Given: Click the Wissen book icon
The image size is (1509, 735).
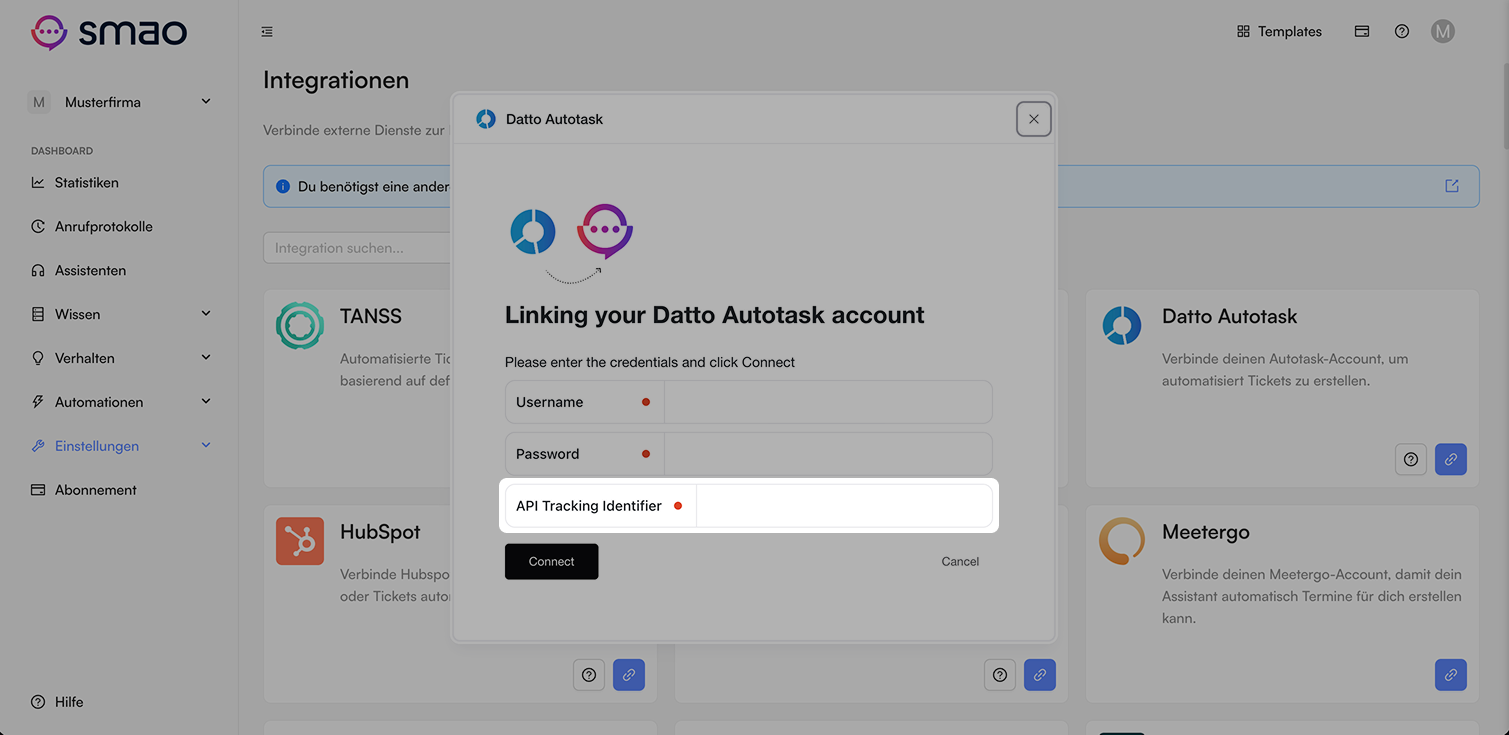Looking at the screenshot, I should (38, 314).
